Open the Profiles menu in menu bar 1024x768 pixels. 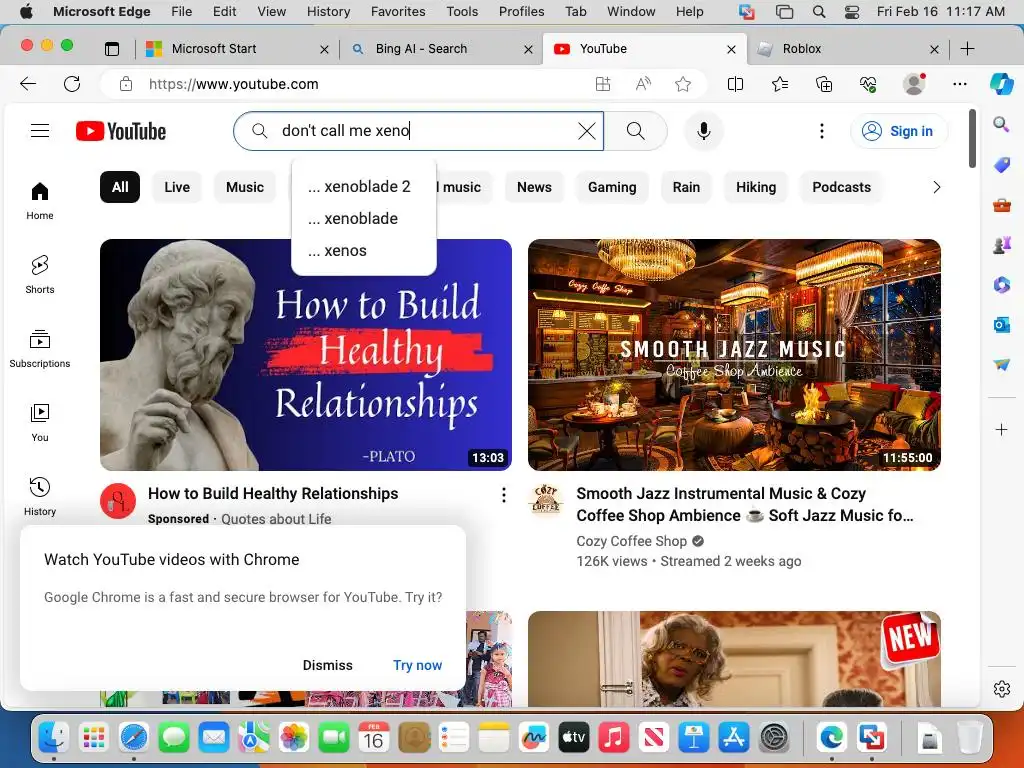[521, 11]
